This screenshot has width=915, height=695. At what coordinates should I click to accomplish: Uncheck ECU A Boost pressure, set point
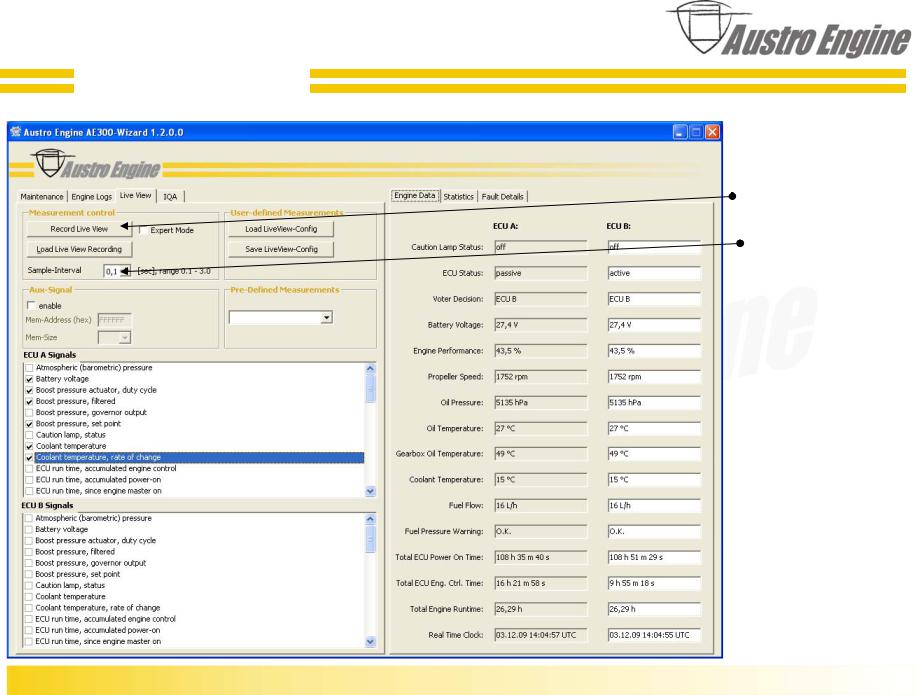point(29,424)
